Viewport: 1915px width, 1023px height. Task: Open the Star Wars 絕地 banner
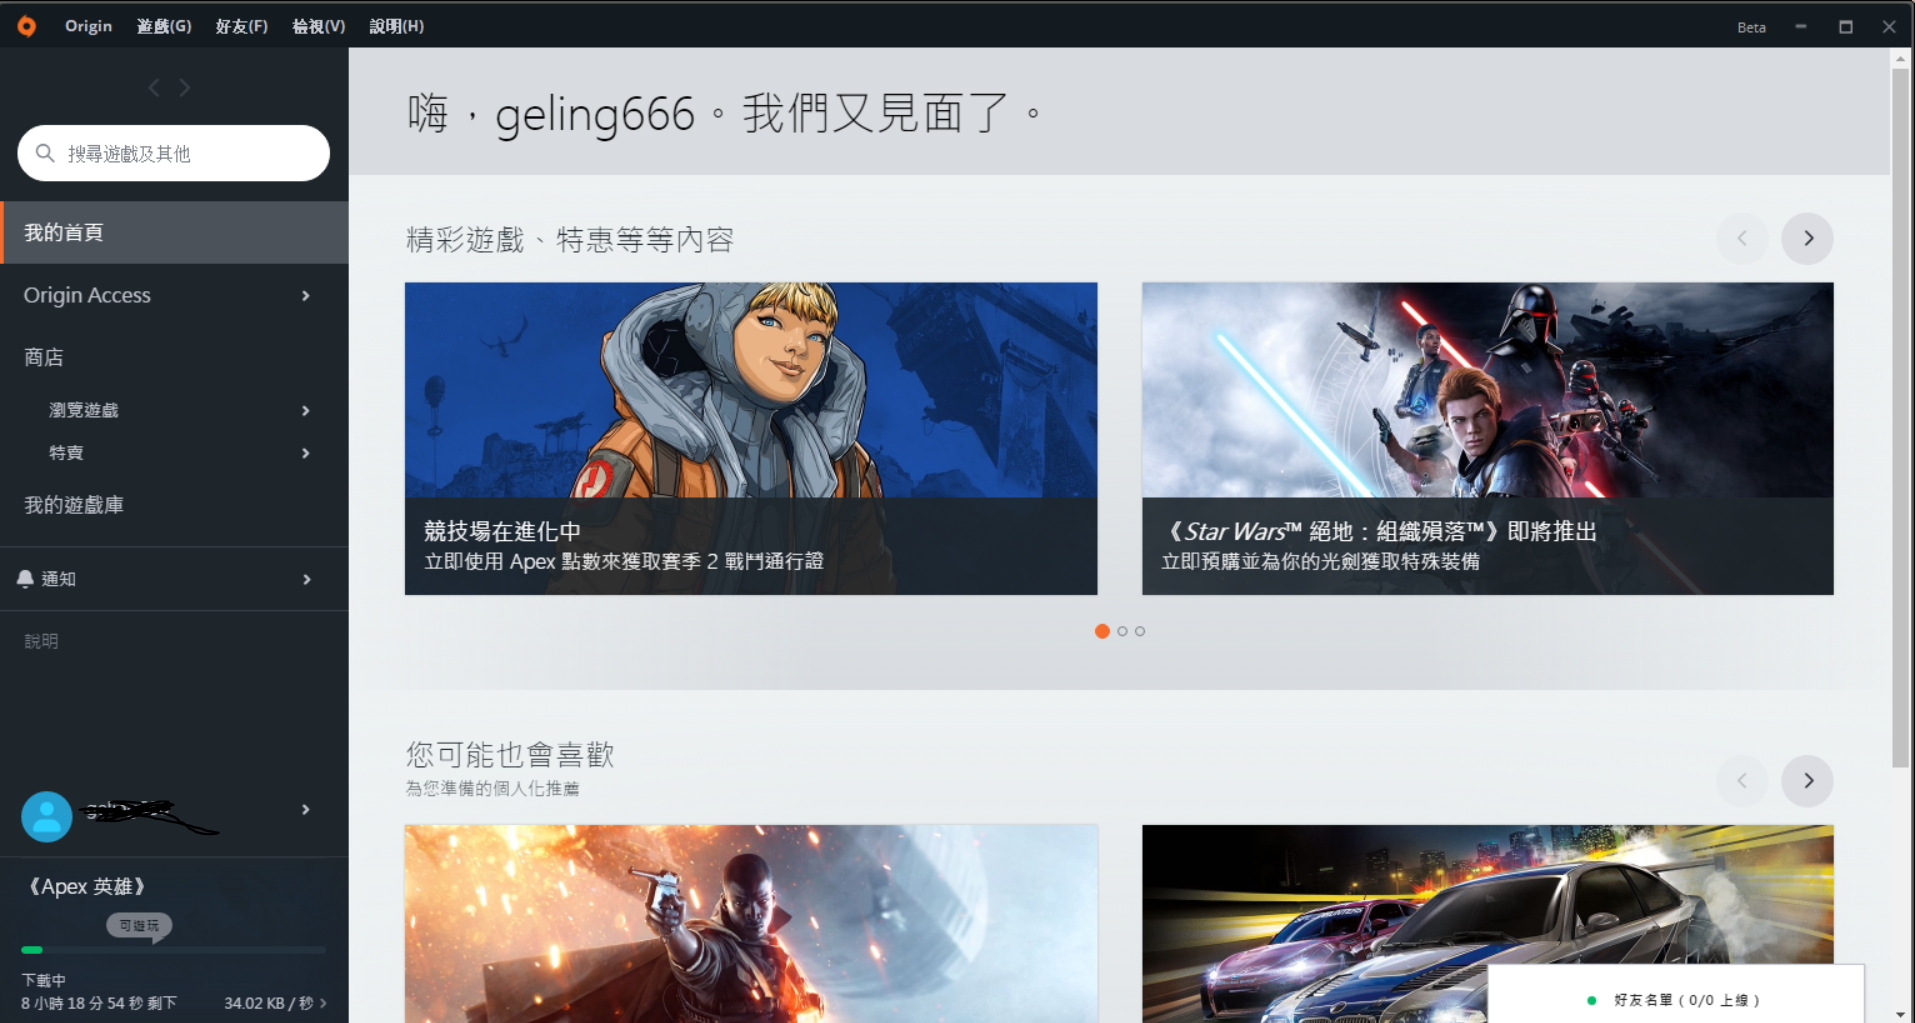click(x=1487, y=438)
